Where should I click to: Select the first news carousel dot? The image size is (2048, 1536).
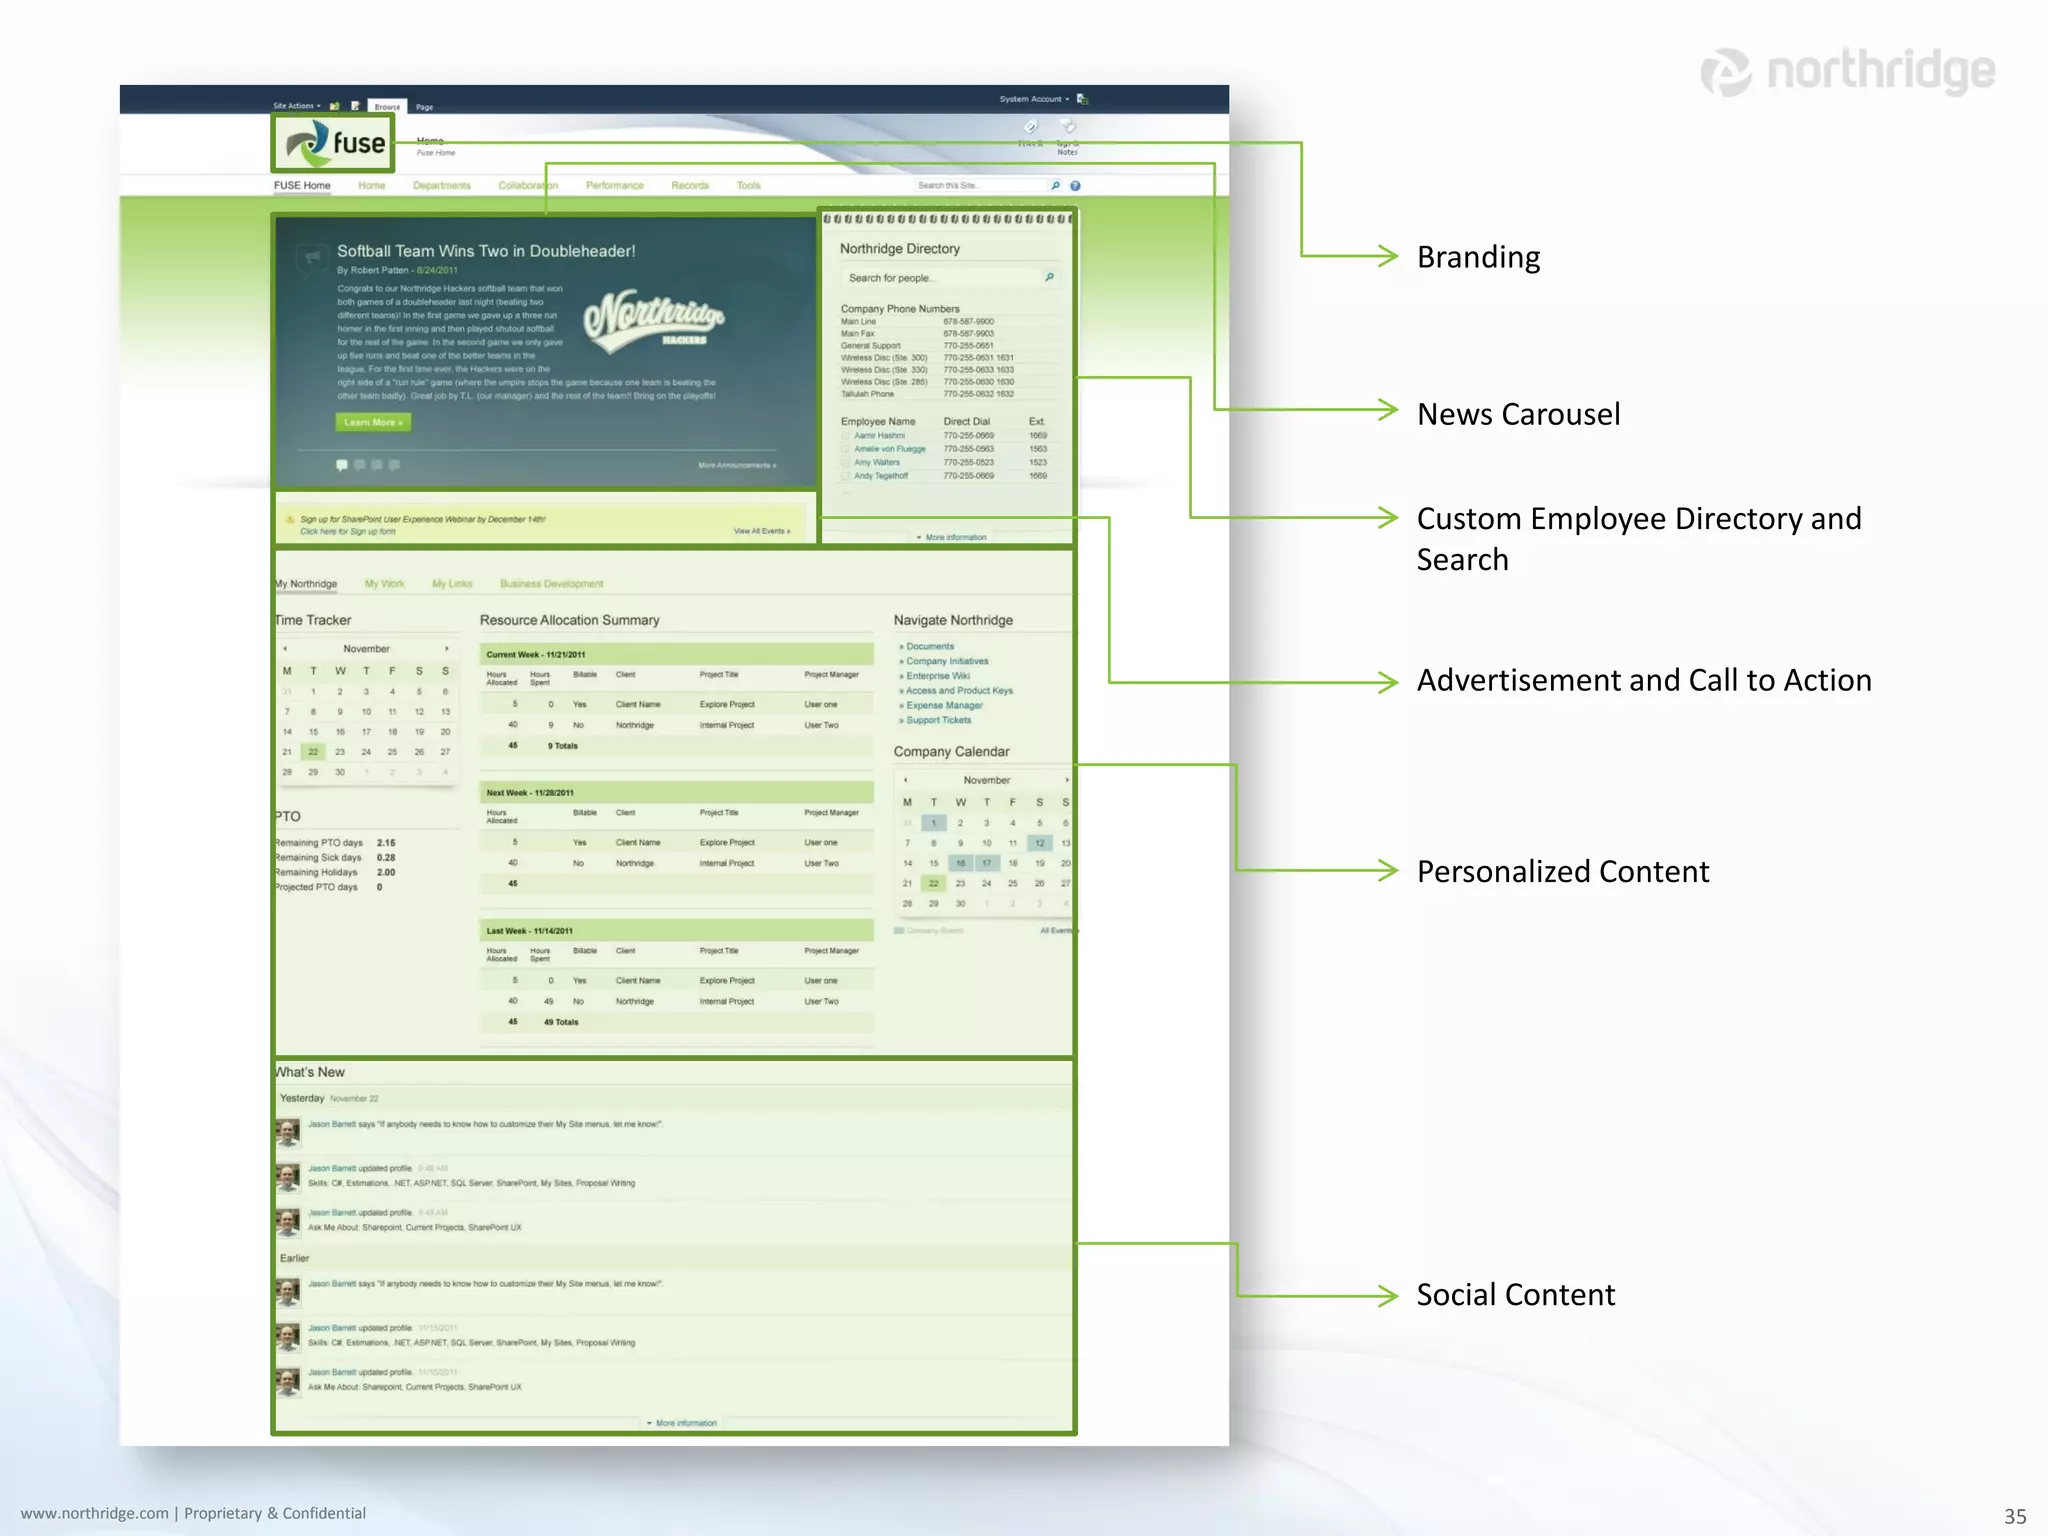click(342, 465)
